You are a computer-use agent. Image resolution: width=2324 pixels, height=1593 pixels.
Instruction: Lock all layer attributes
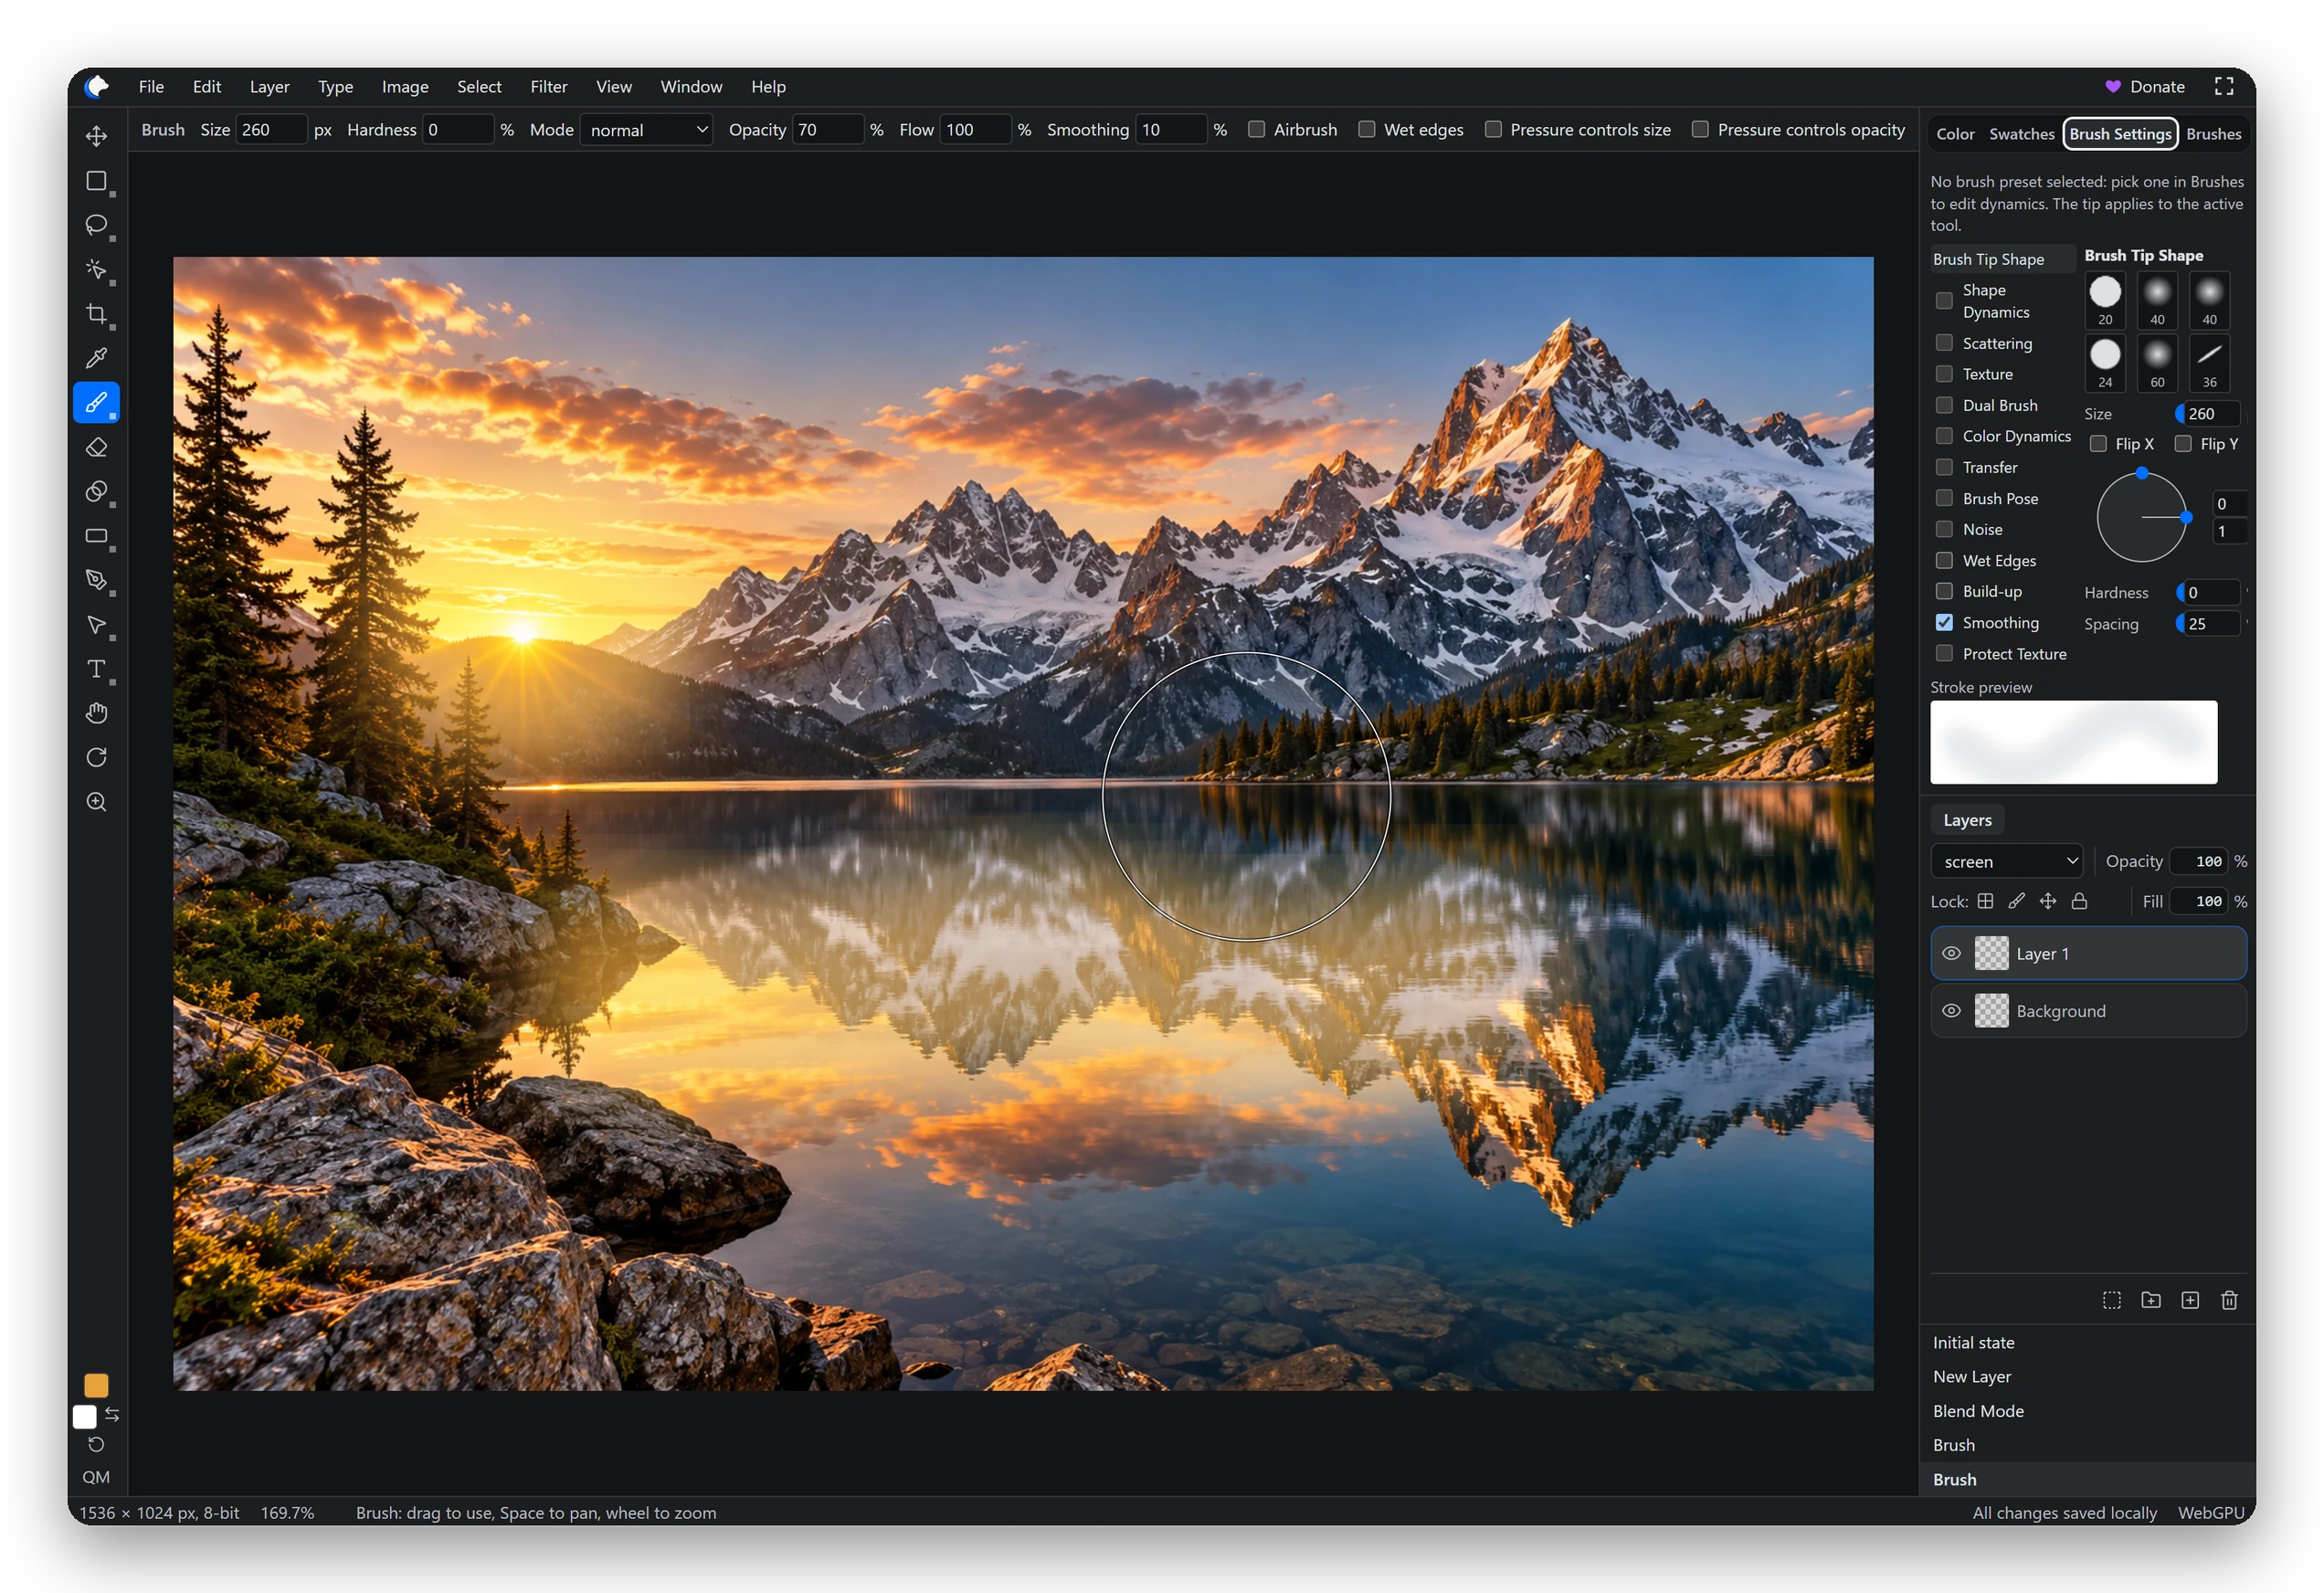pyautogui.click(x=2079, y=901)
